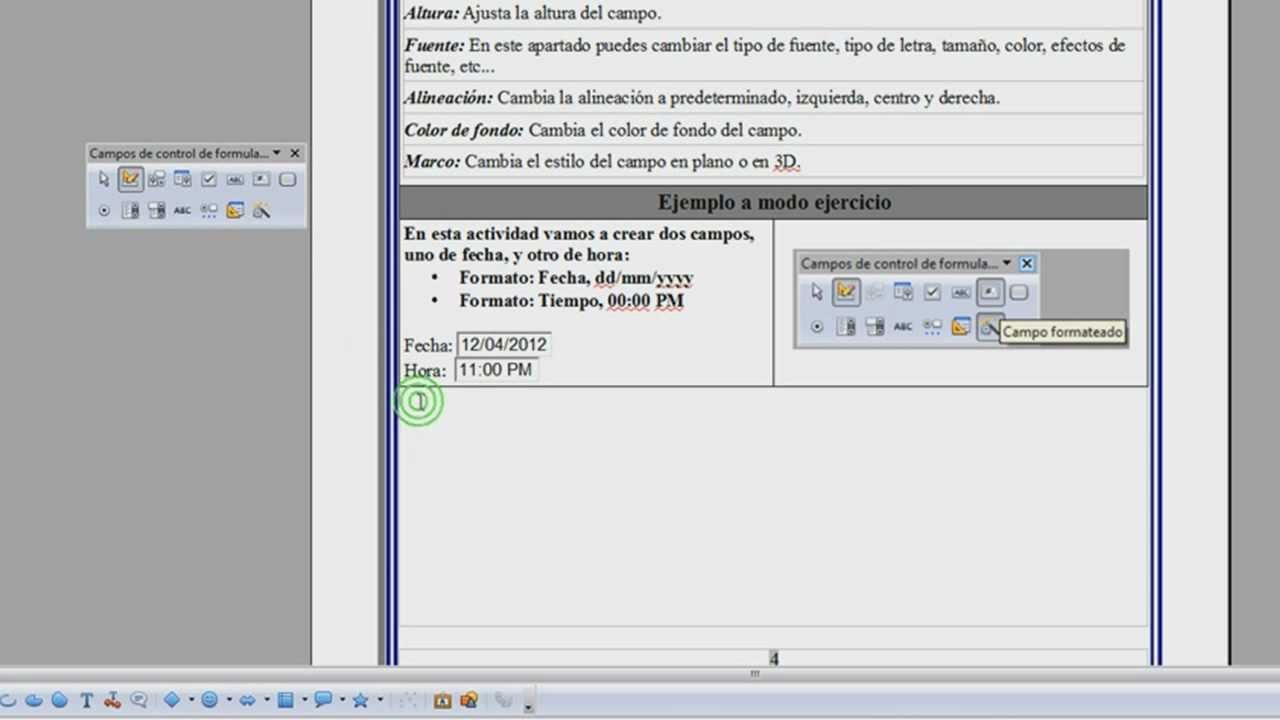Click the Insert Picture From File icon
Image resolution: width=1280 pixels, height=720 pixels.
[469, 700]
